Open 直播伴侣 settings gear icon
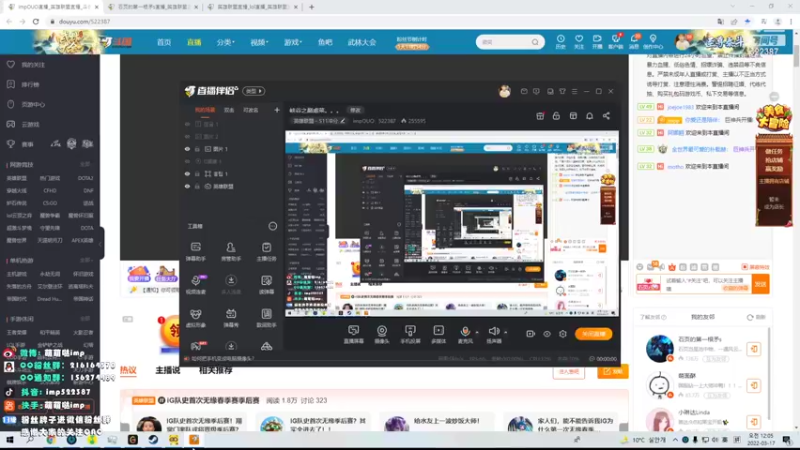The image size is (800, 450). [x=563, y=334]
